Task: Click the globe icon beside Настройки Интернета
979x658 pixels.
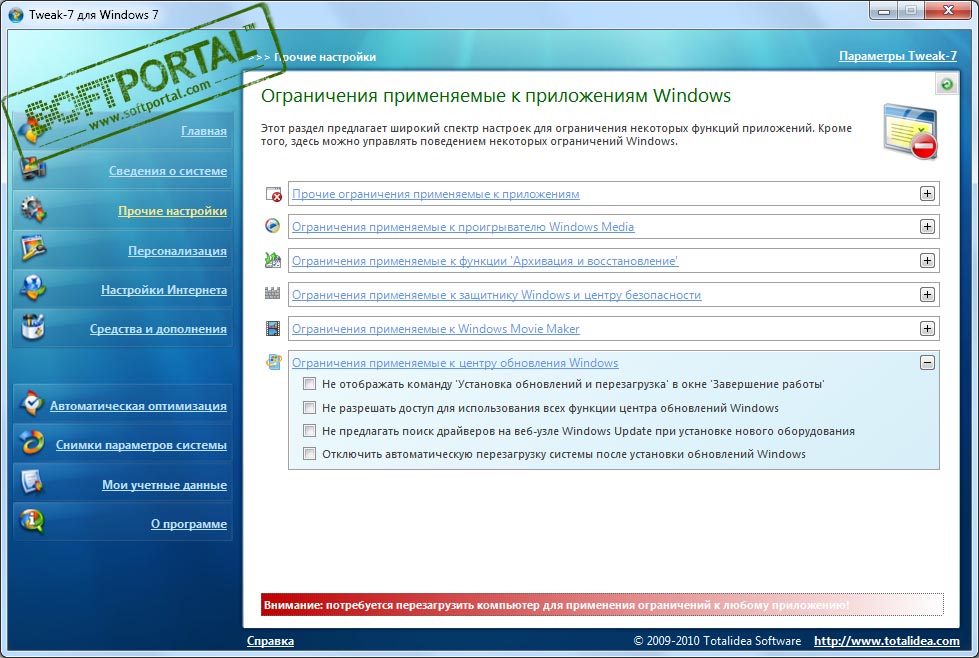Action: pos(32,288)
